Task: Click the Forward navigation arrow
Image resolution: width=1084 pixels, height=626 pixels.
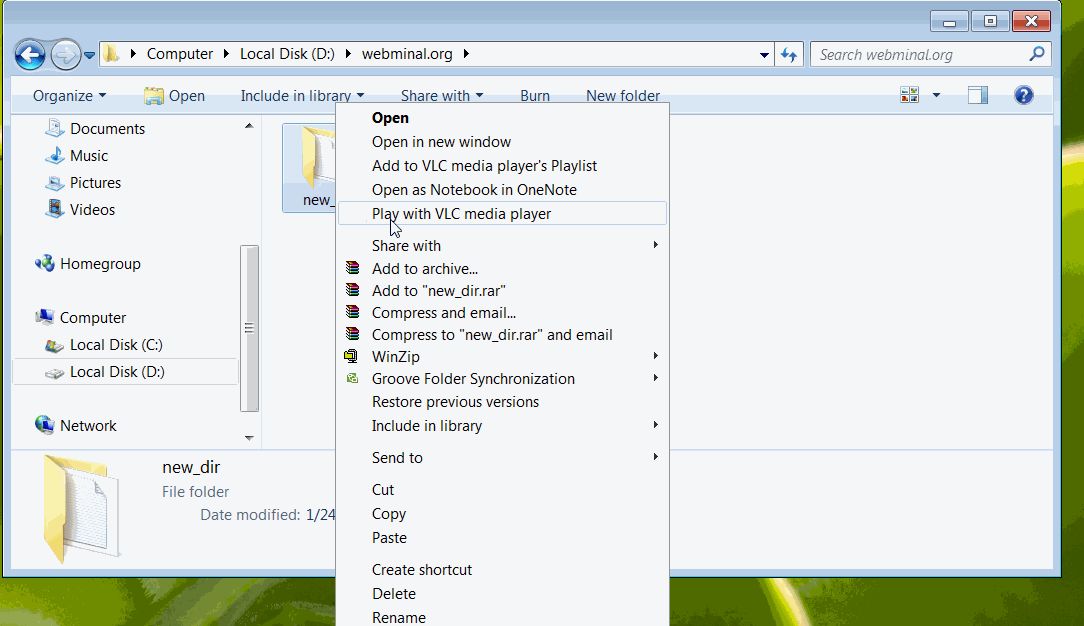Action: pyautogui.click(x=66, y=55)
